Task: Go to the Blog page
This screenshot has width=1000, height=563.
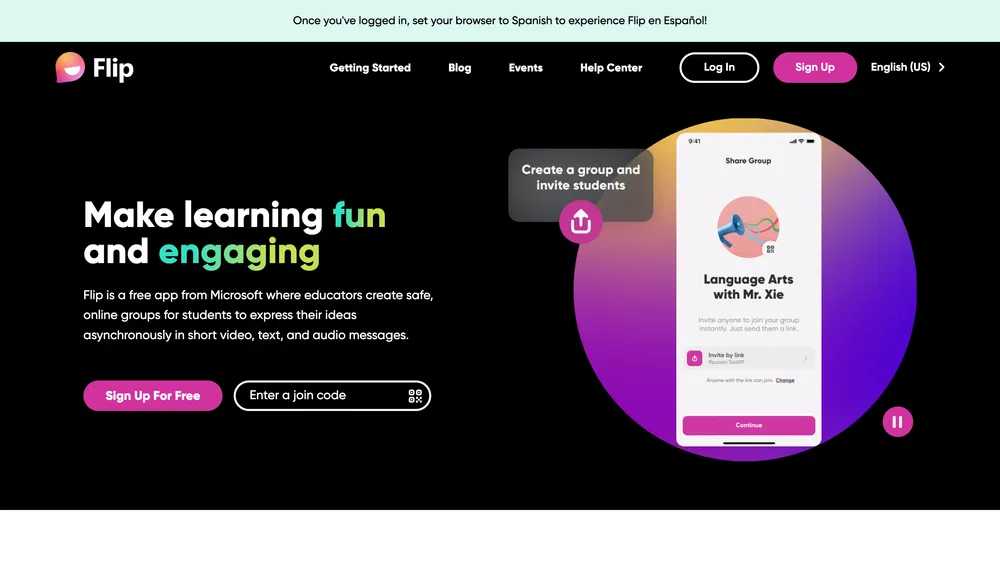Action: click(459, 68)
